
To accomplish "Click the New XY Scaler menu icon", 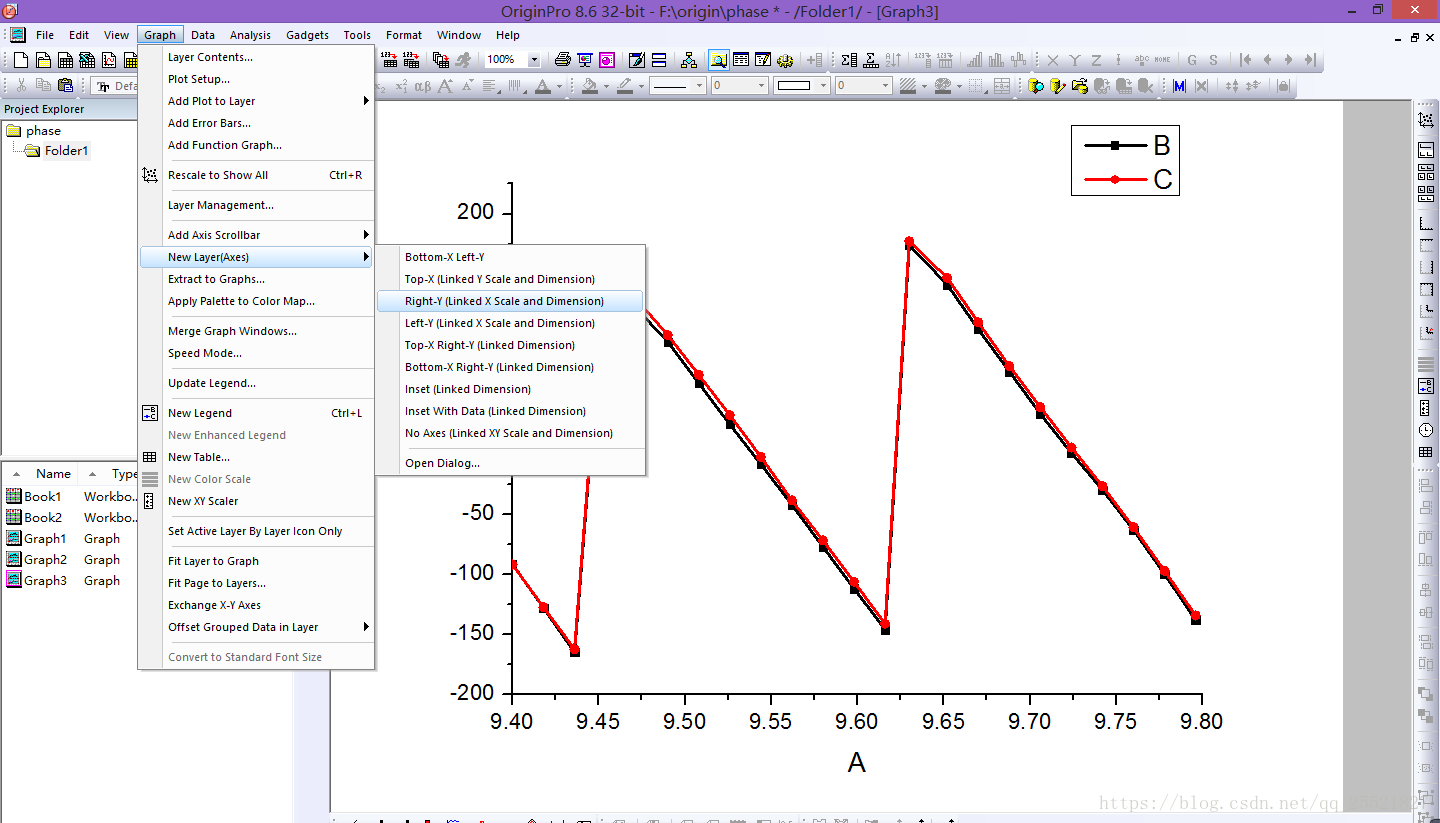I will coord(150,501).
